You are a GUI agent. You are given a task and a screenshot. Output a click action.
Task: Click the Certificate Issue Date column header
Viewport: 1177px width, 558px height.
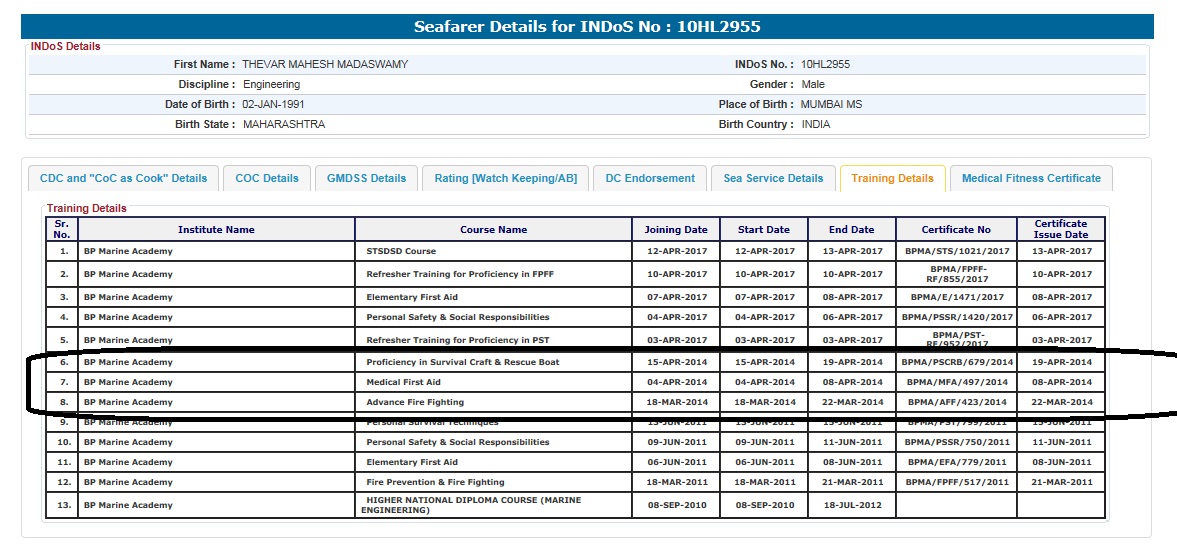(x=1061, y=229)
